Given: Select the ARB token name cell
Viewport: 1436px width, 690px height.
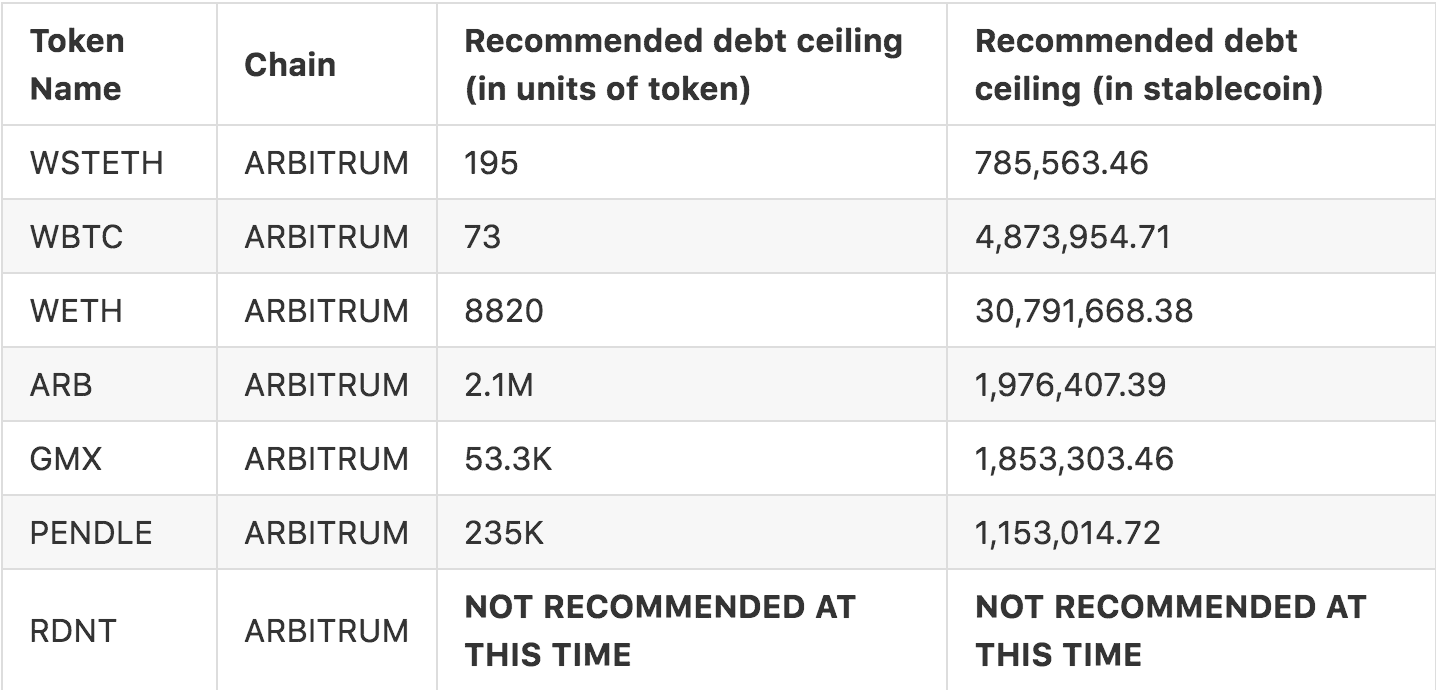Looking at the screenshot, I should (61, 385).
